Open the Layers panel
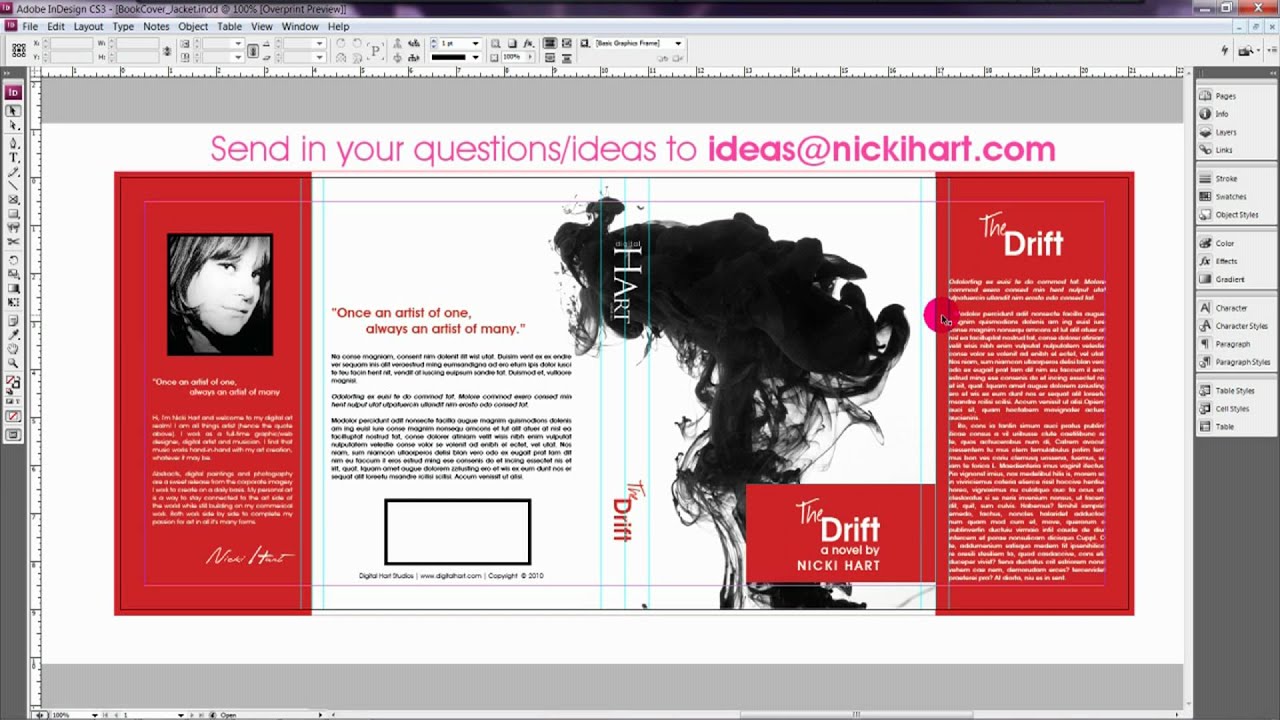 tap(1225, 132)
